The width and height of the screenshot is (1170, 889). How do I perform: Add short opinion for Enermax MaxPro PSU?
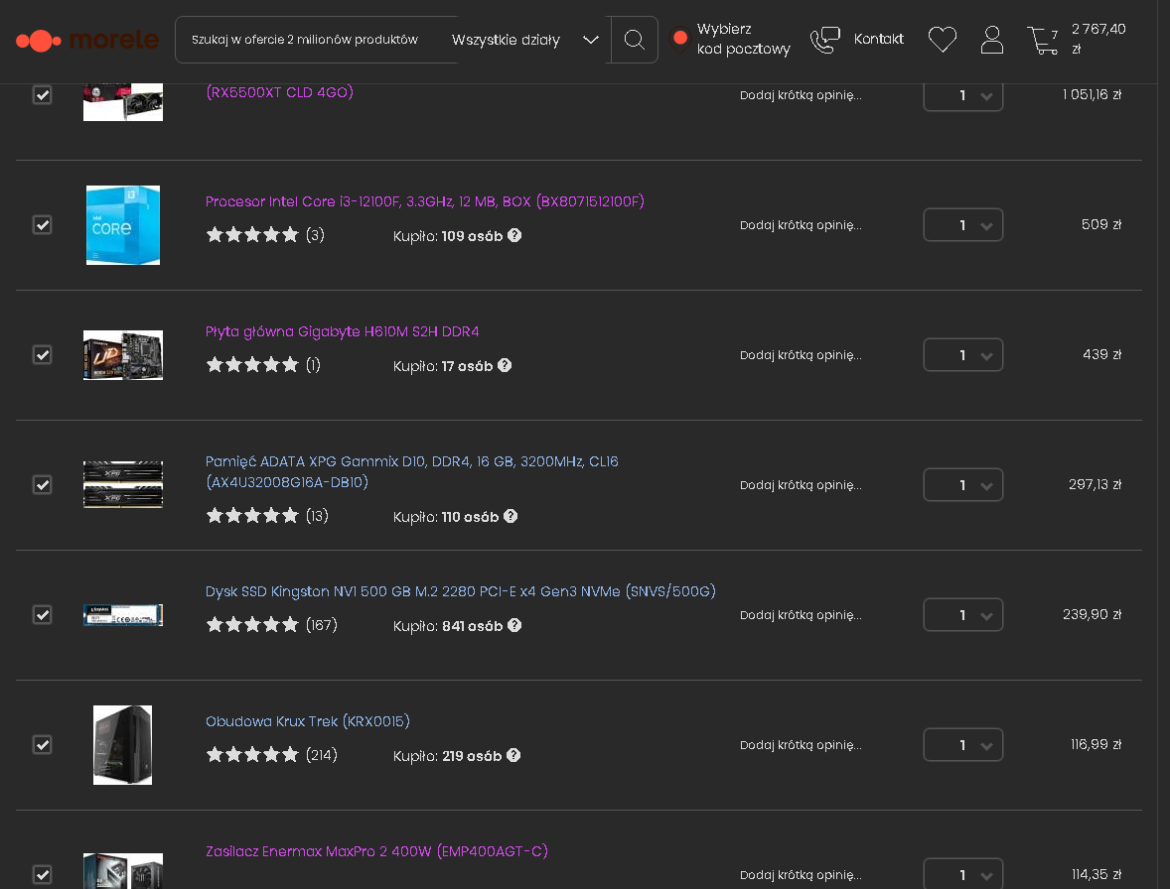tap(801, 874)
